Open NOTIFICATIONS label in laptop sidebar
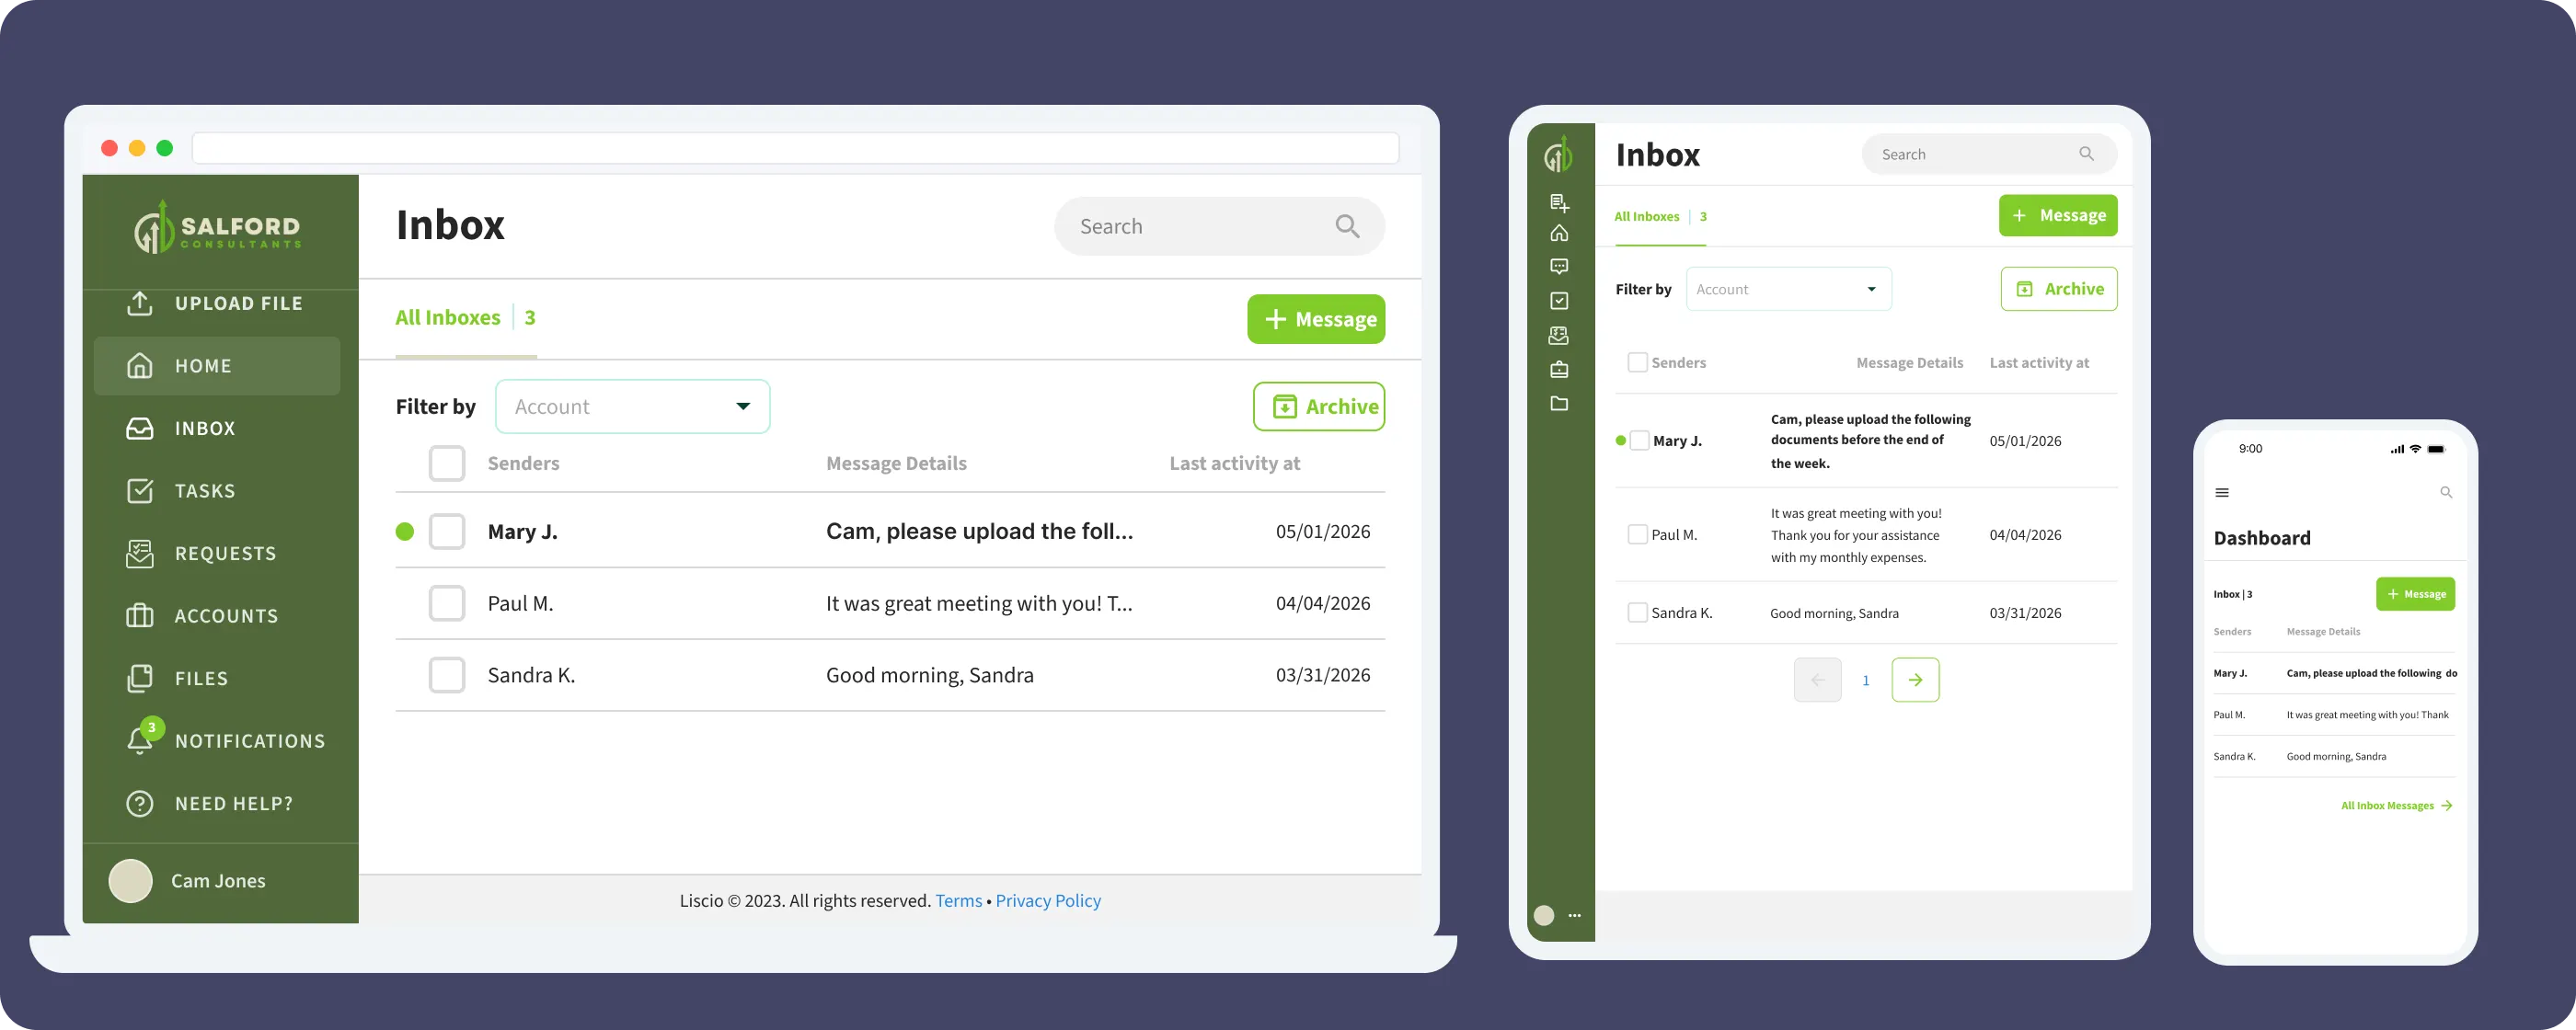 point(250,741)
